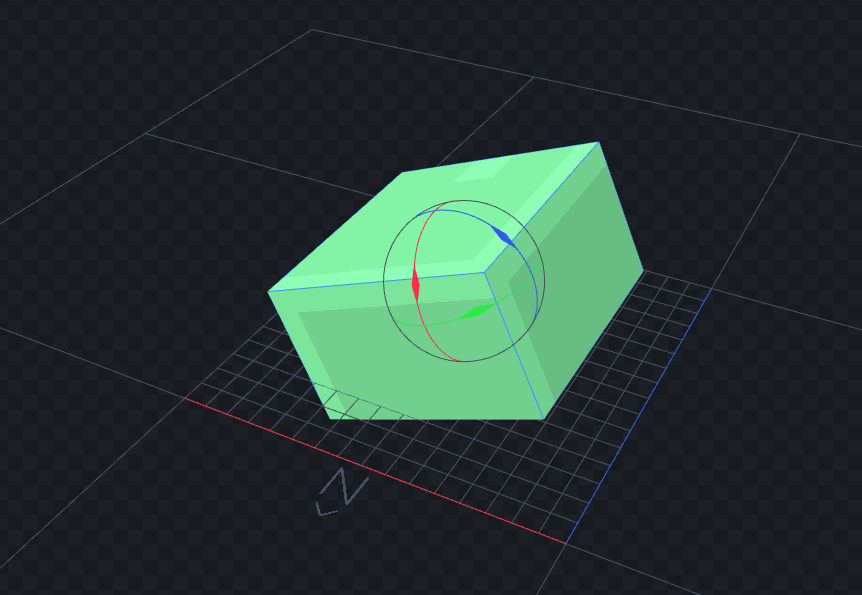Grab the red rotation handle on the gizmo
862x595 pixels.
pyautogui.click(x=416, y=284)
